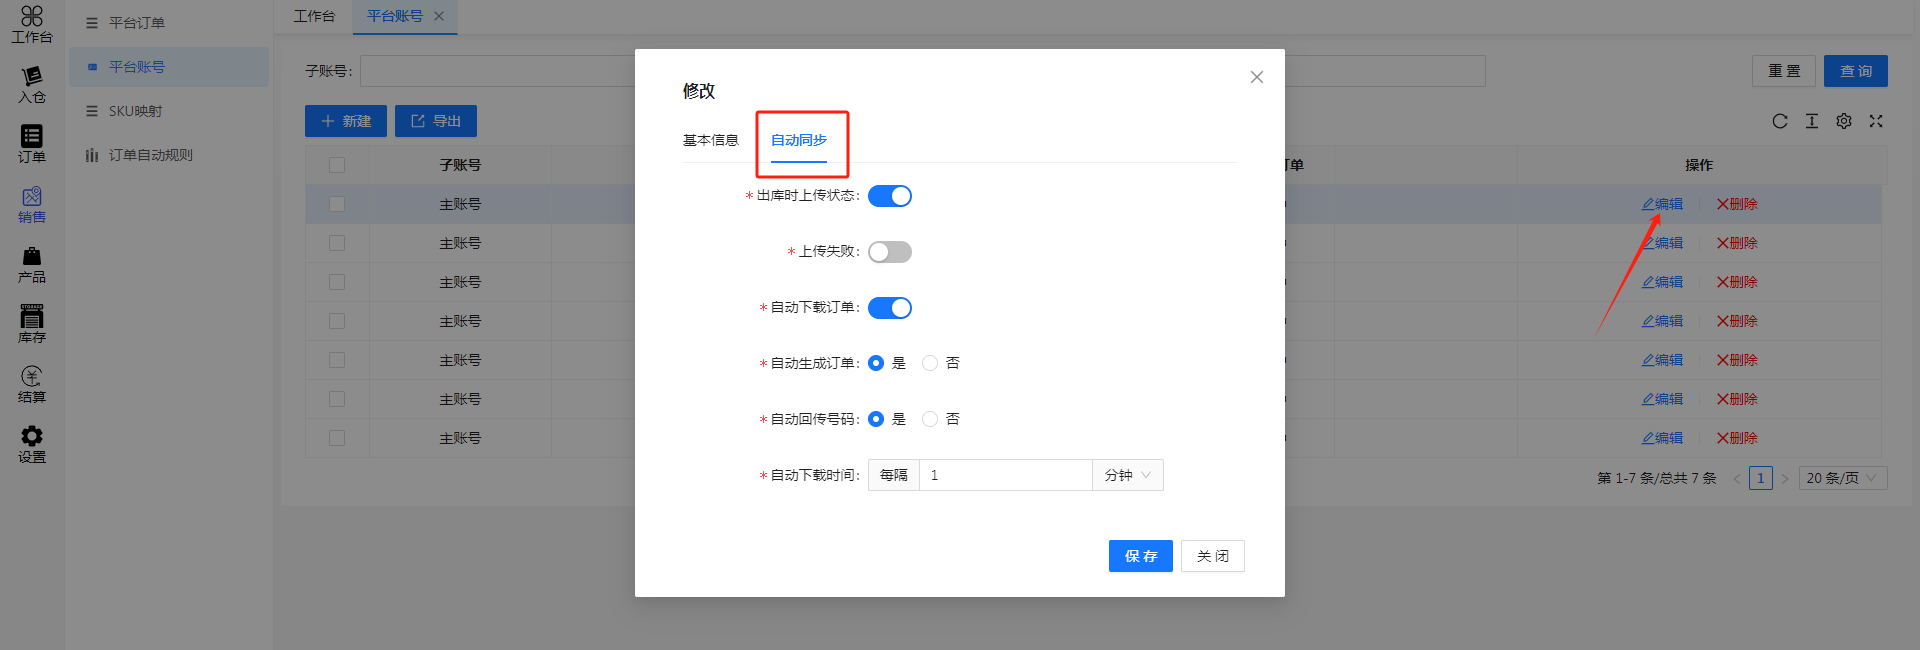Open the 工作台 sidebar icon
The height and width of the screenshot is (650, 1920).
(x=32, y=24)
